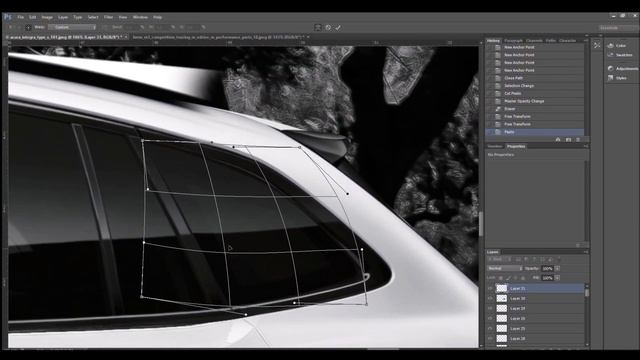Hide Layer 26 with its eye icon
The width and height of the screenshot is (640, 360).
tap(490, 318)
